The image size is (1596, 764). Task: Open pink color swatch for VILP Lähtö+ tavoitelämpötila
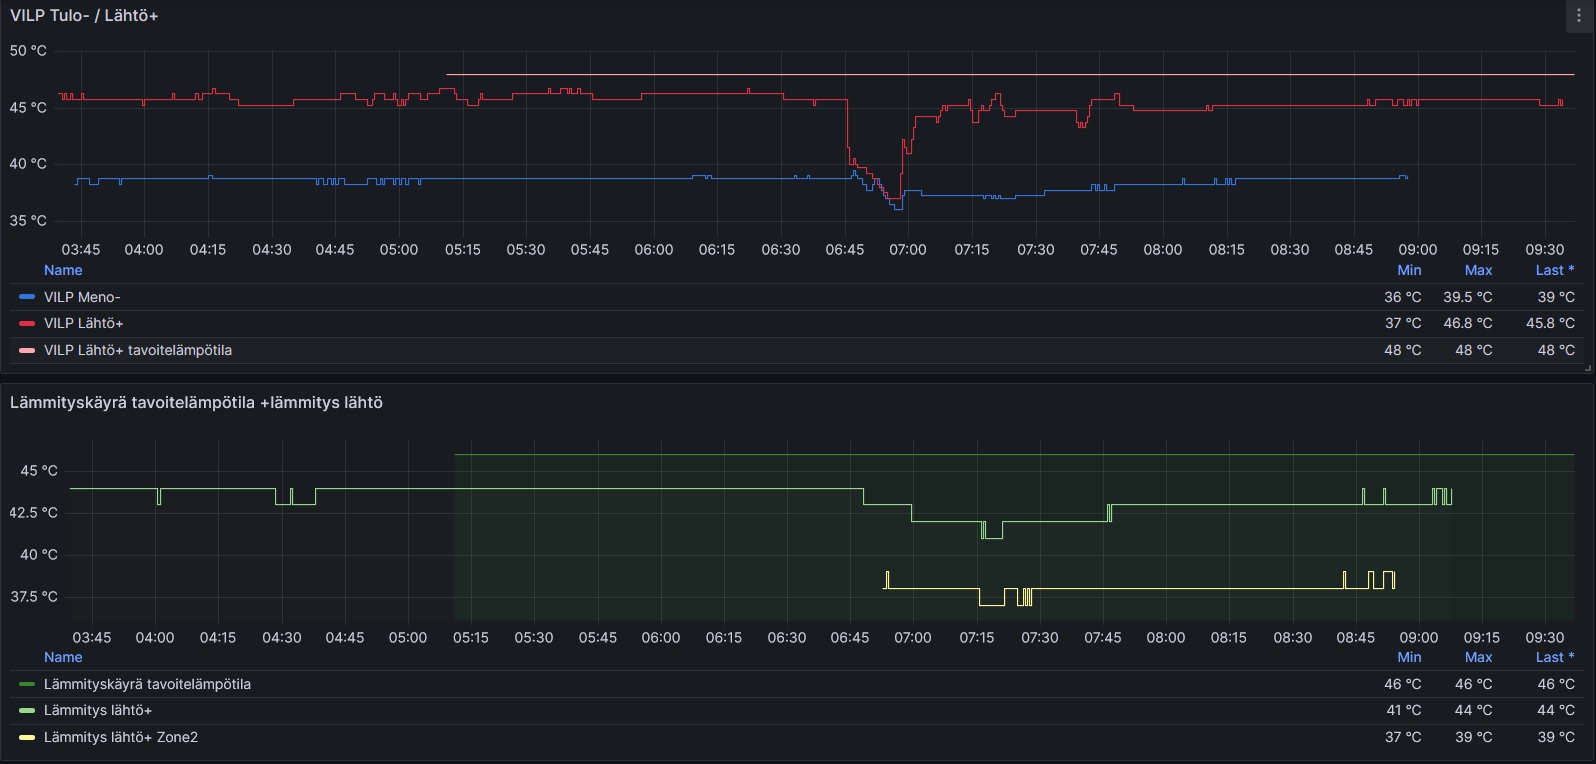pyautogui.click(x=27, y=351)
